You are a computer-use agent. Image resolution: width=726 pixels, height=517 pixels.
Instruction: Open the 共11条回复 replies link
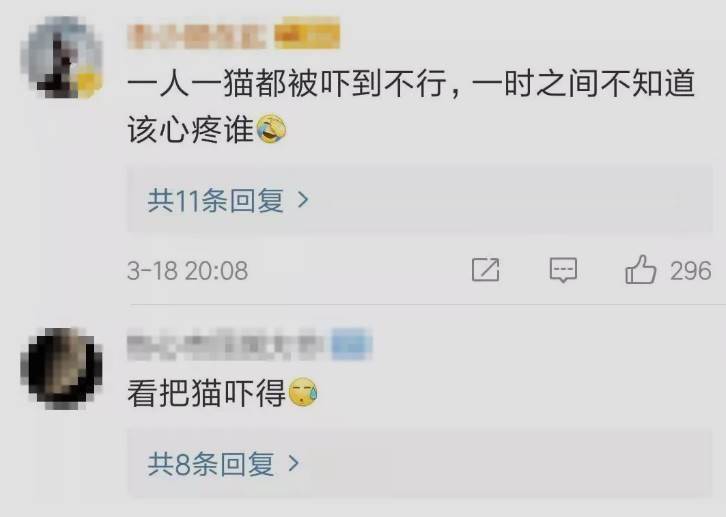[216, 200]
